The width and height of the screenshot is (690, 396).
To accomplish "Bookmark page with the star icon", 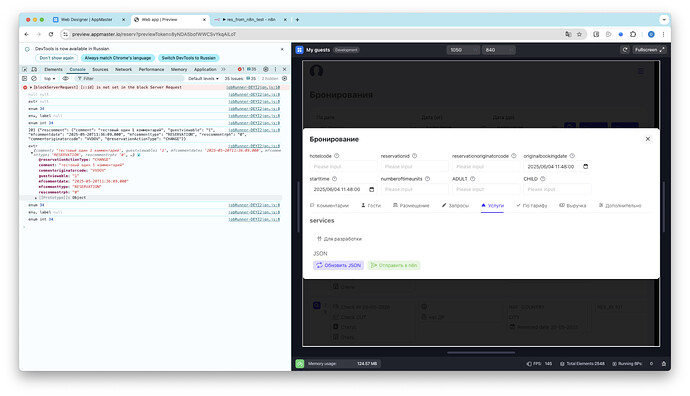I will point(580,34).
